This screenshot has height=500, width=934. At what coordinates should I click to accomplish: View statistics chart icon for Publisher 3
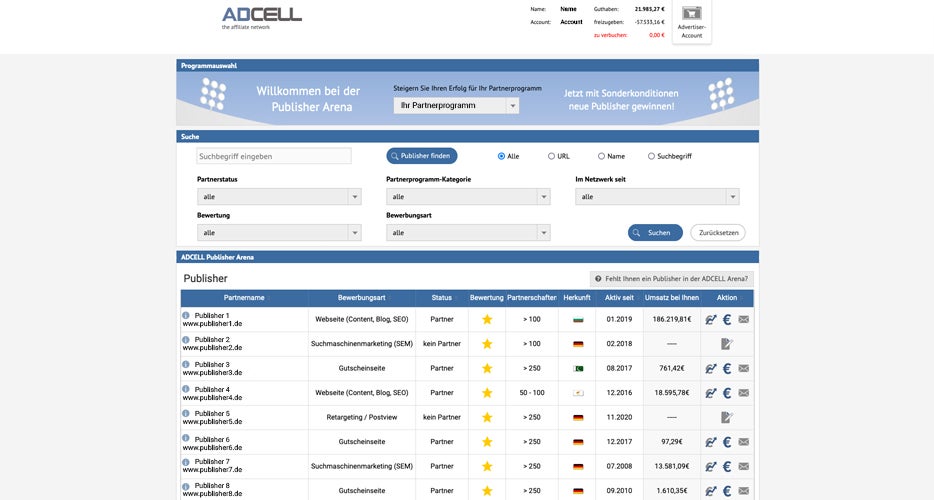pyautogui.click(x=711, y=368)
